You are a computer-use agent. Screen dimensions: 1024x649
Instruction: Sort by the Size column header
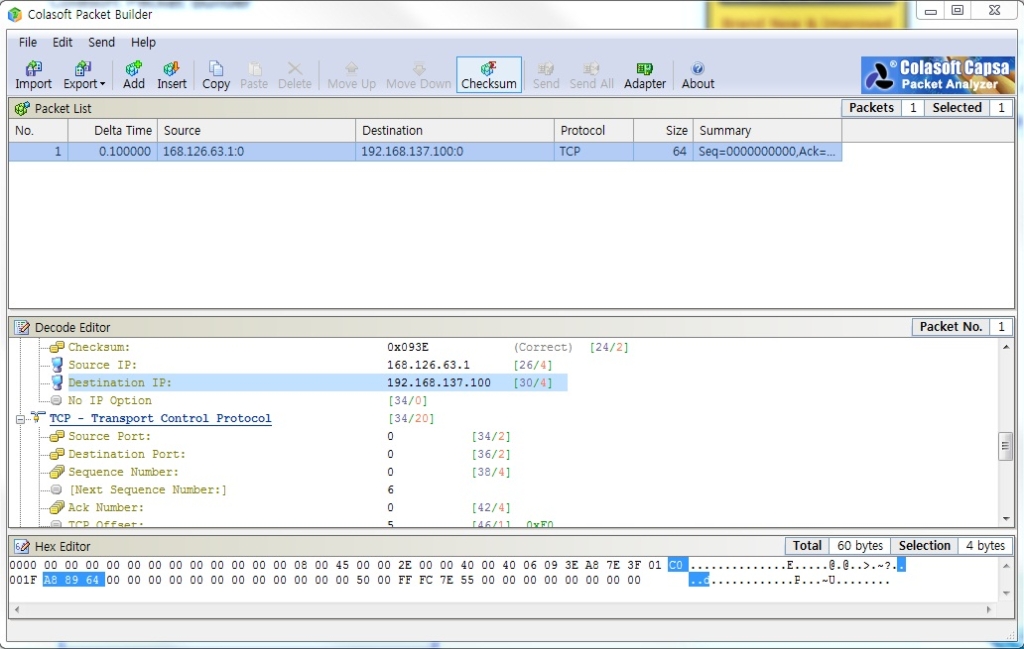[x=663, y=131]
